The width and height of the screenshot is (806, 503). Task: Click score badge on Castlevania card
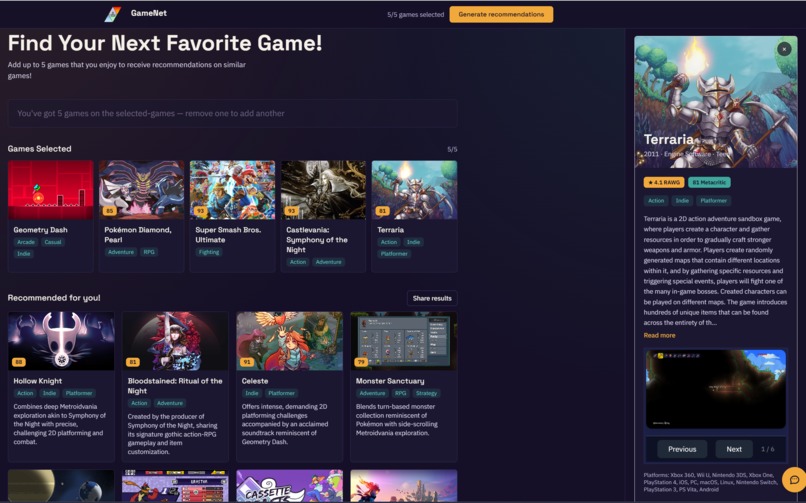pos(291,211)
